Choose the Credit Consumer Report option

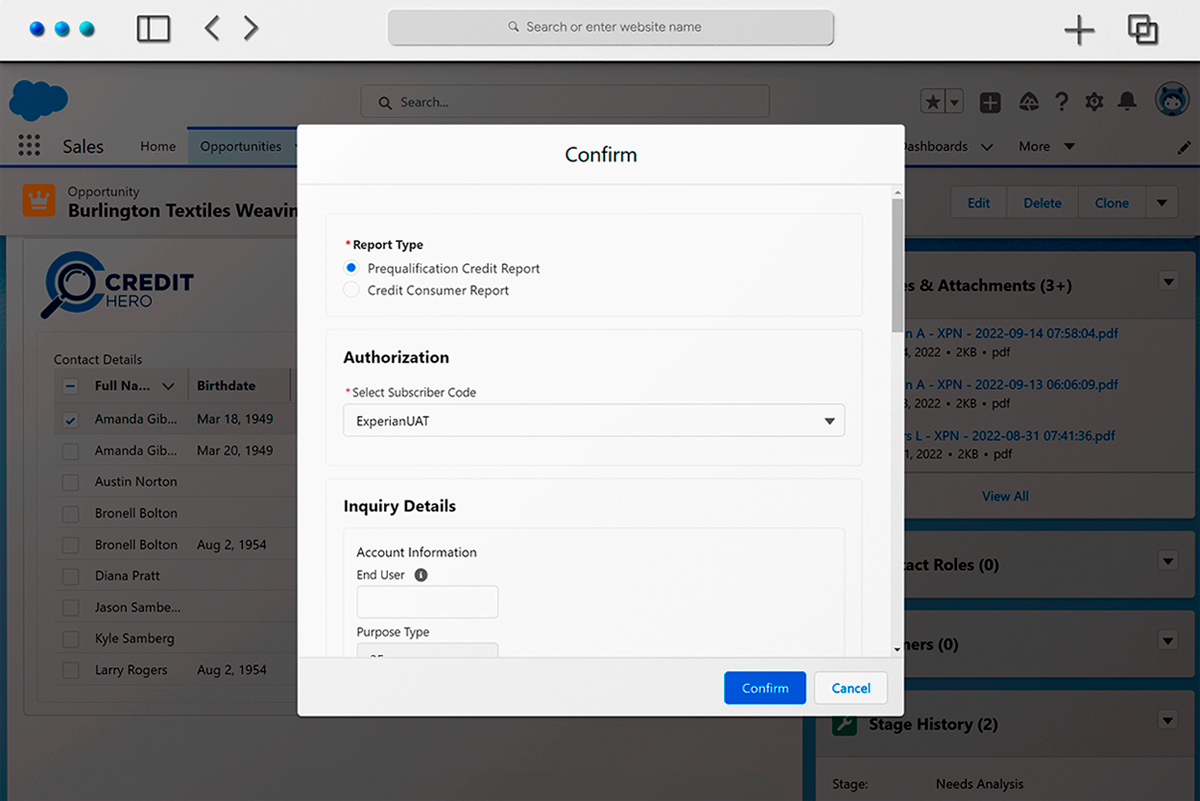tap(351, 288)
